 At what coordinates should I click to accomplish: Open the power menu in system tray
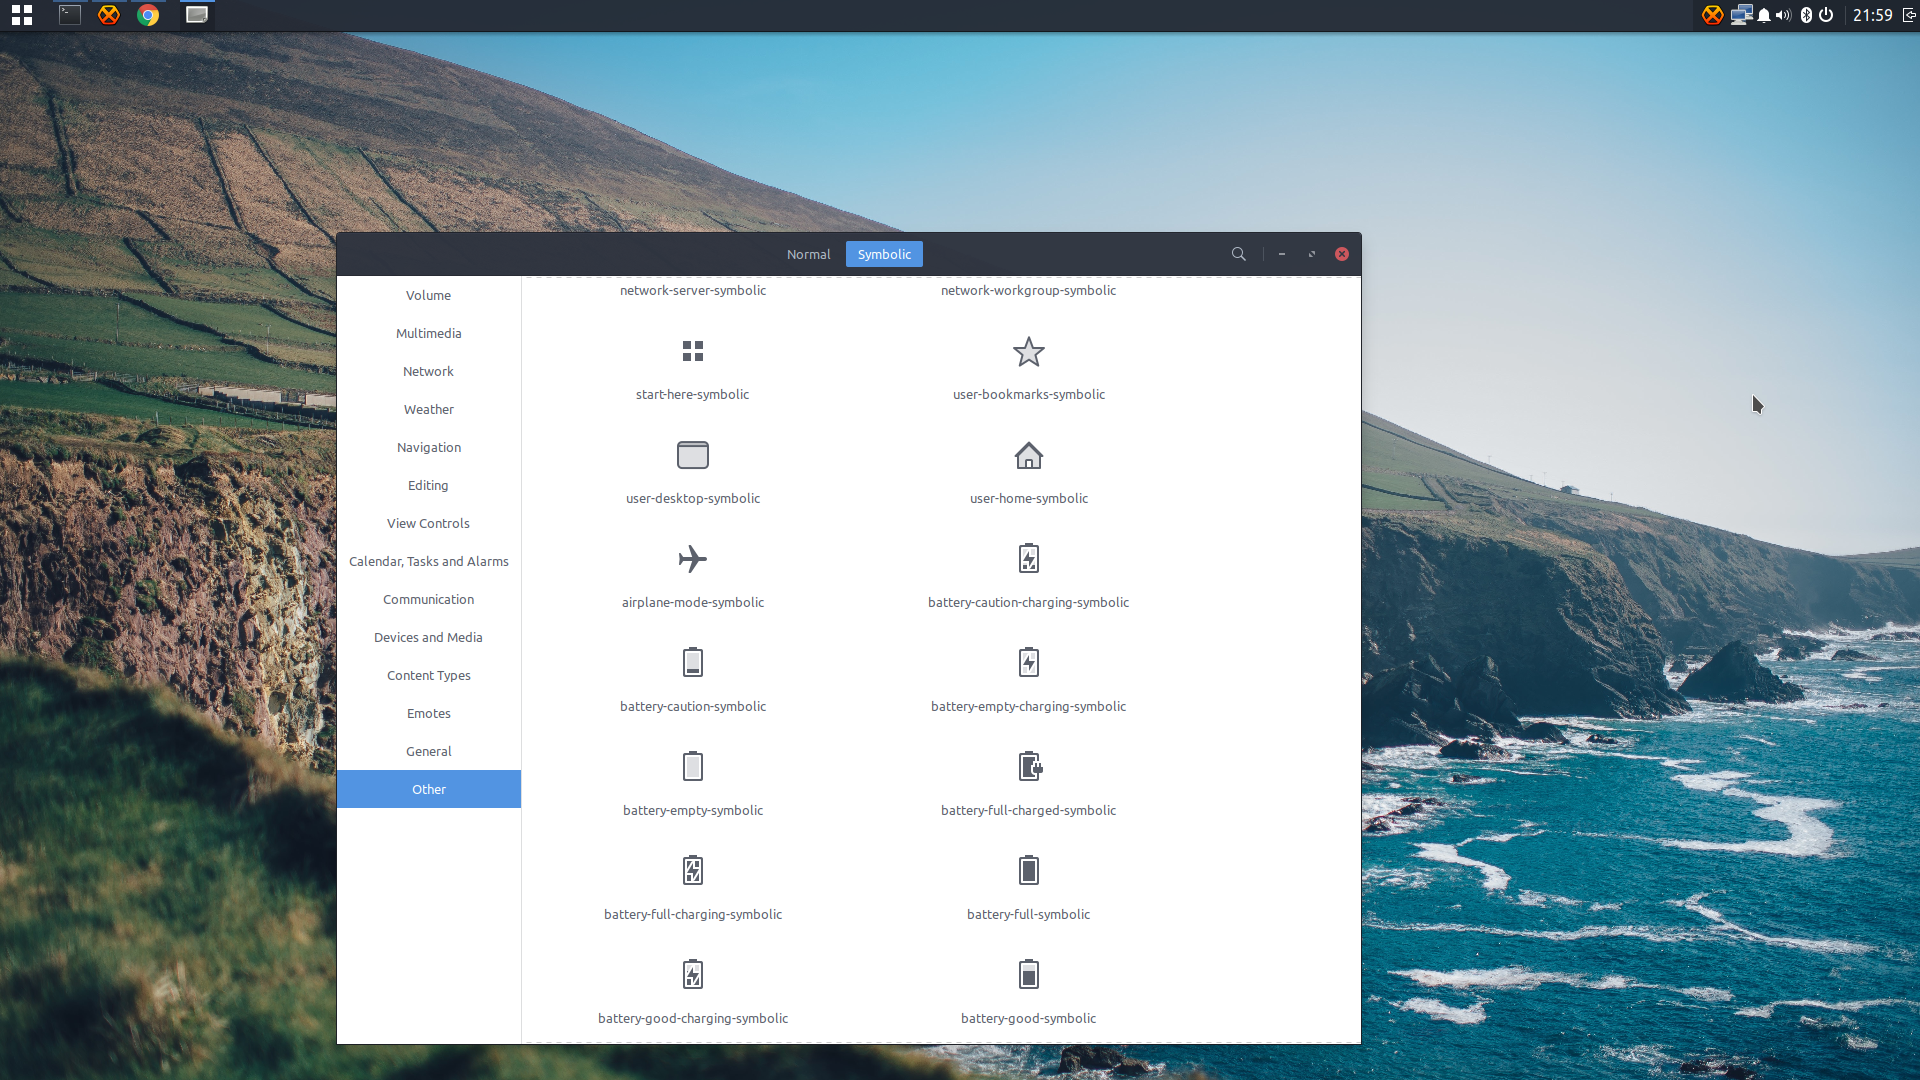coord(1826,15)
